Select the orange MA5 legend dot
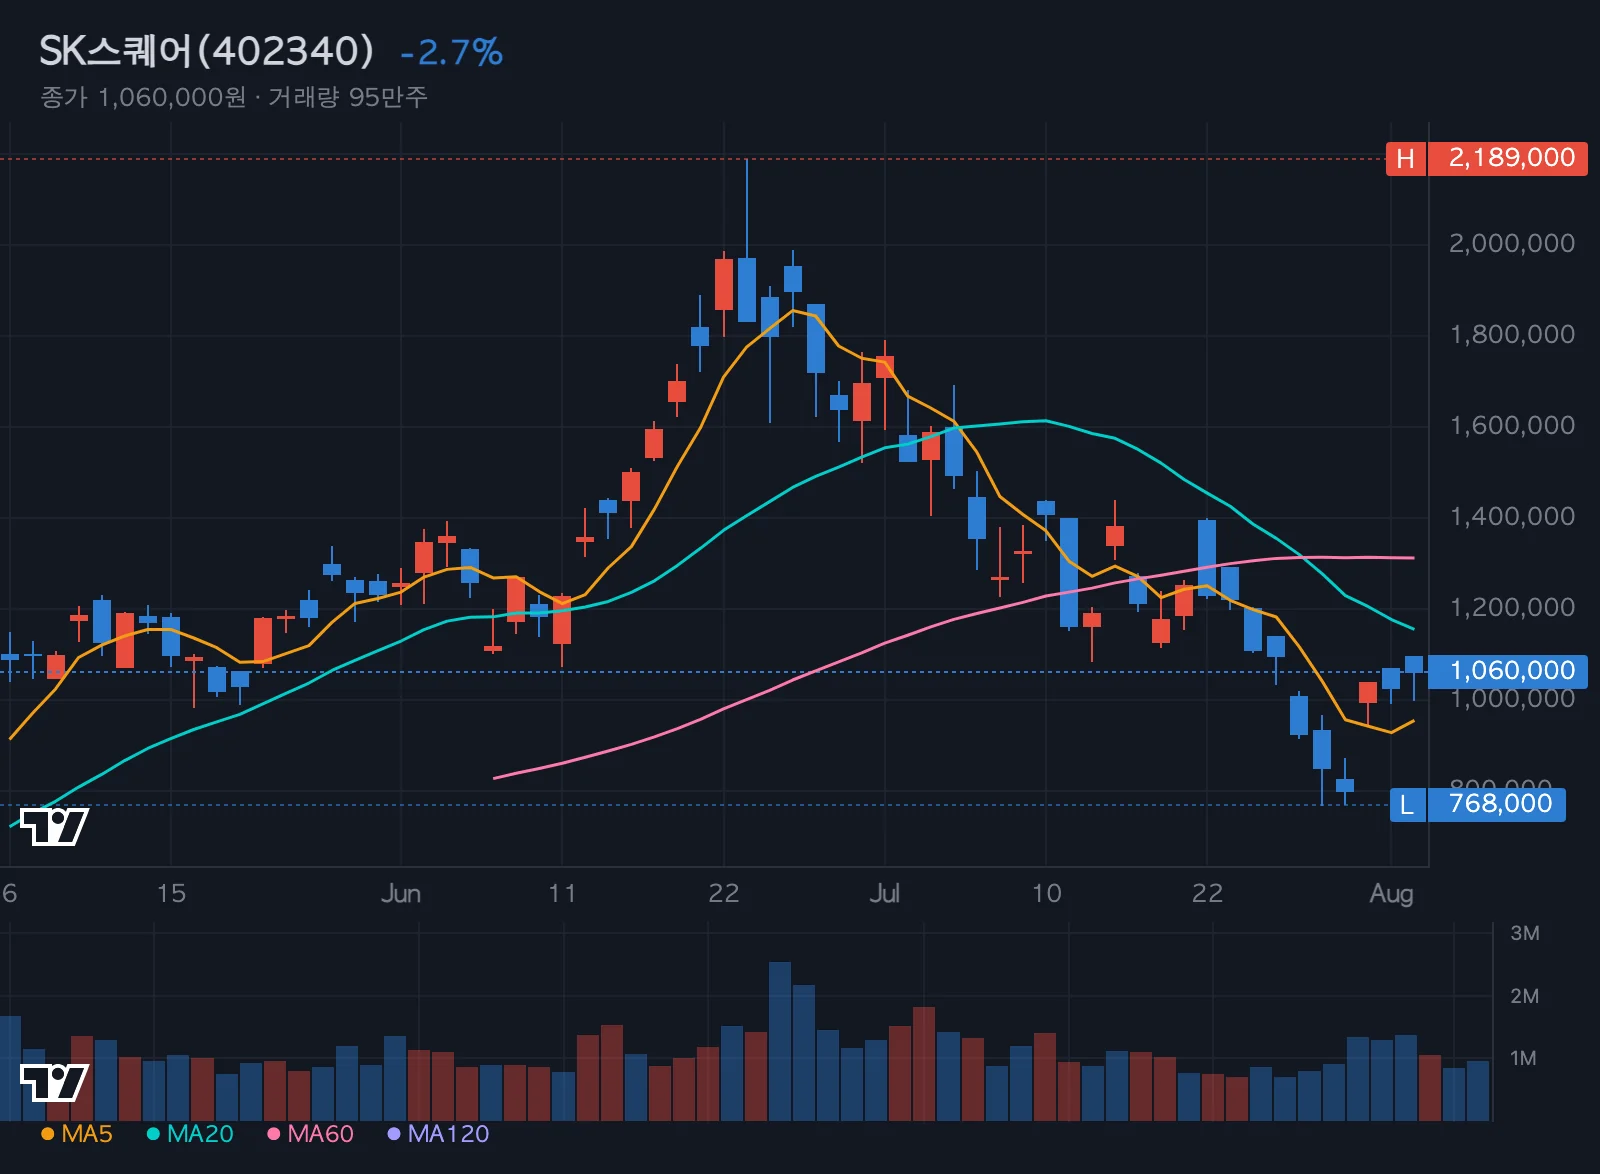 48,1134
